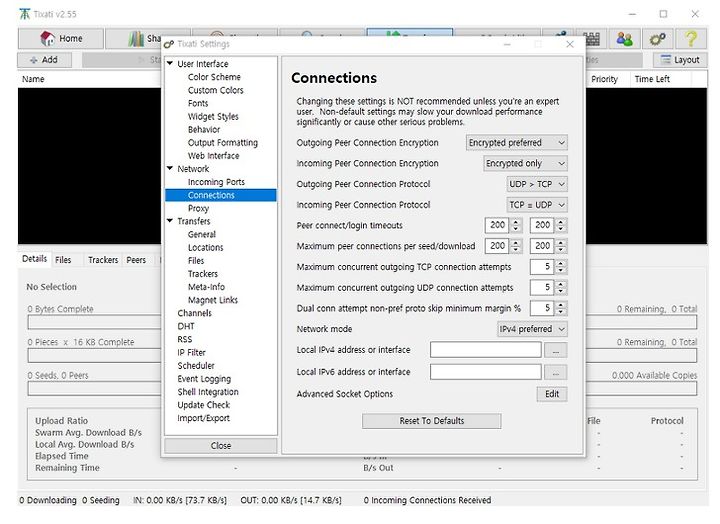
Task: Open Magnet Links settings page
Action: point(213,300)
